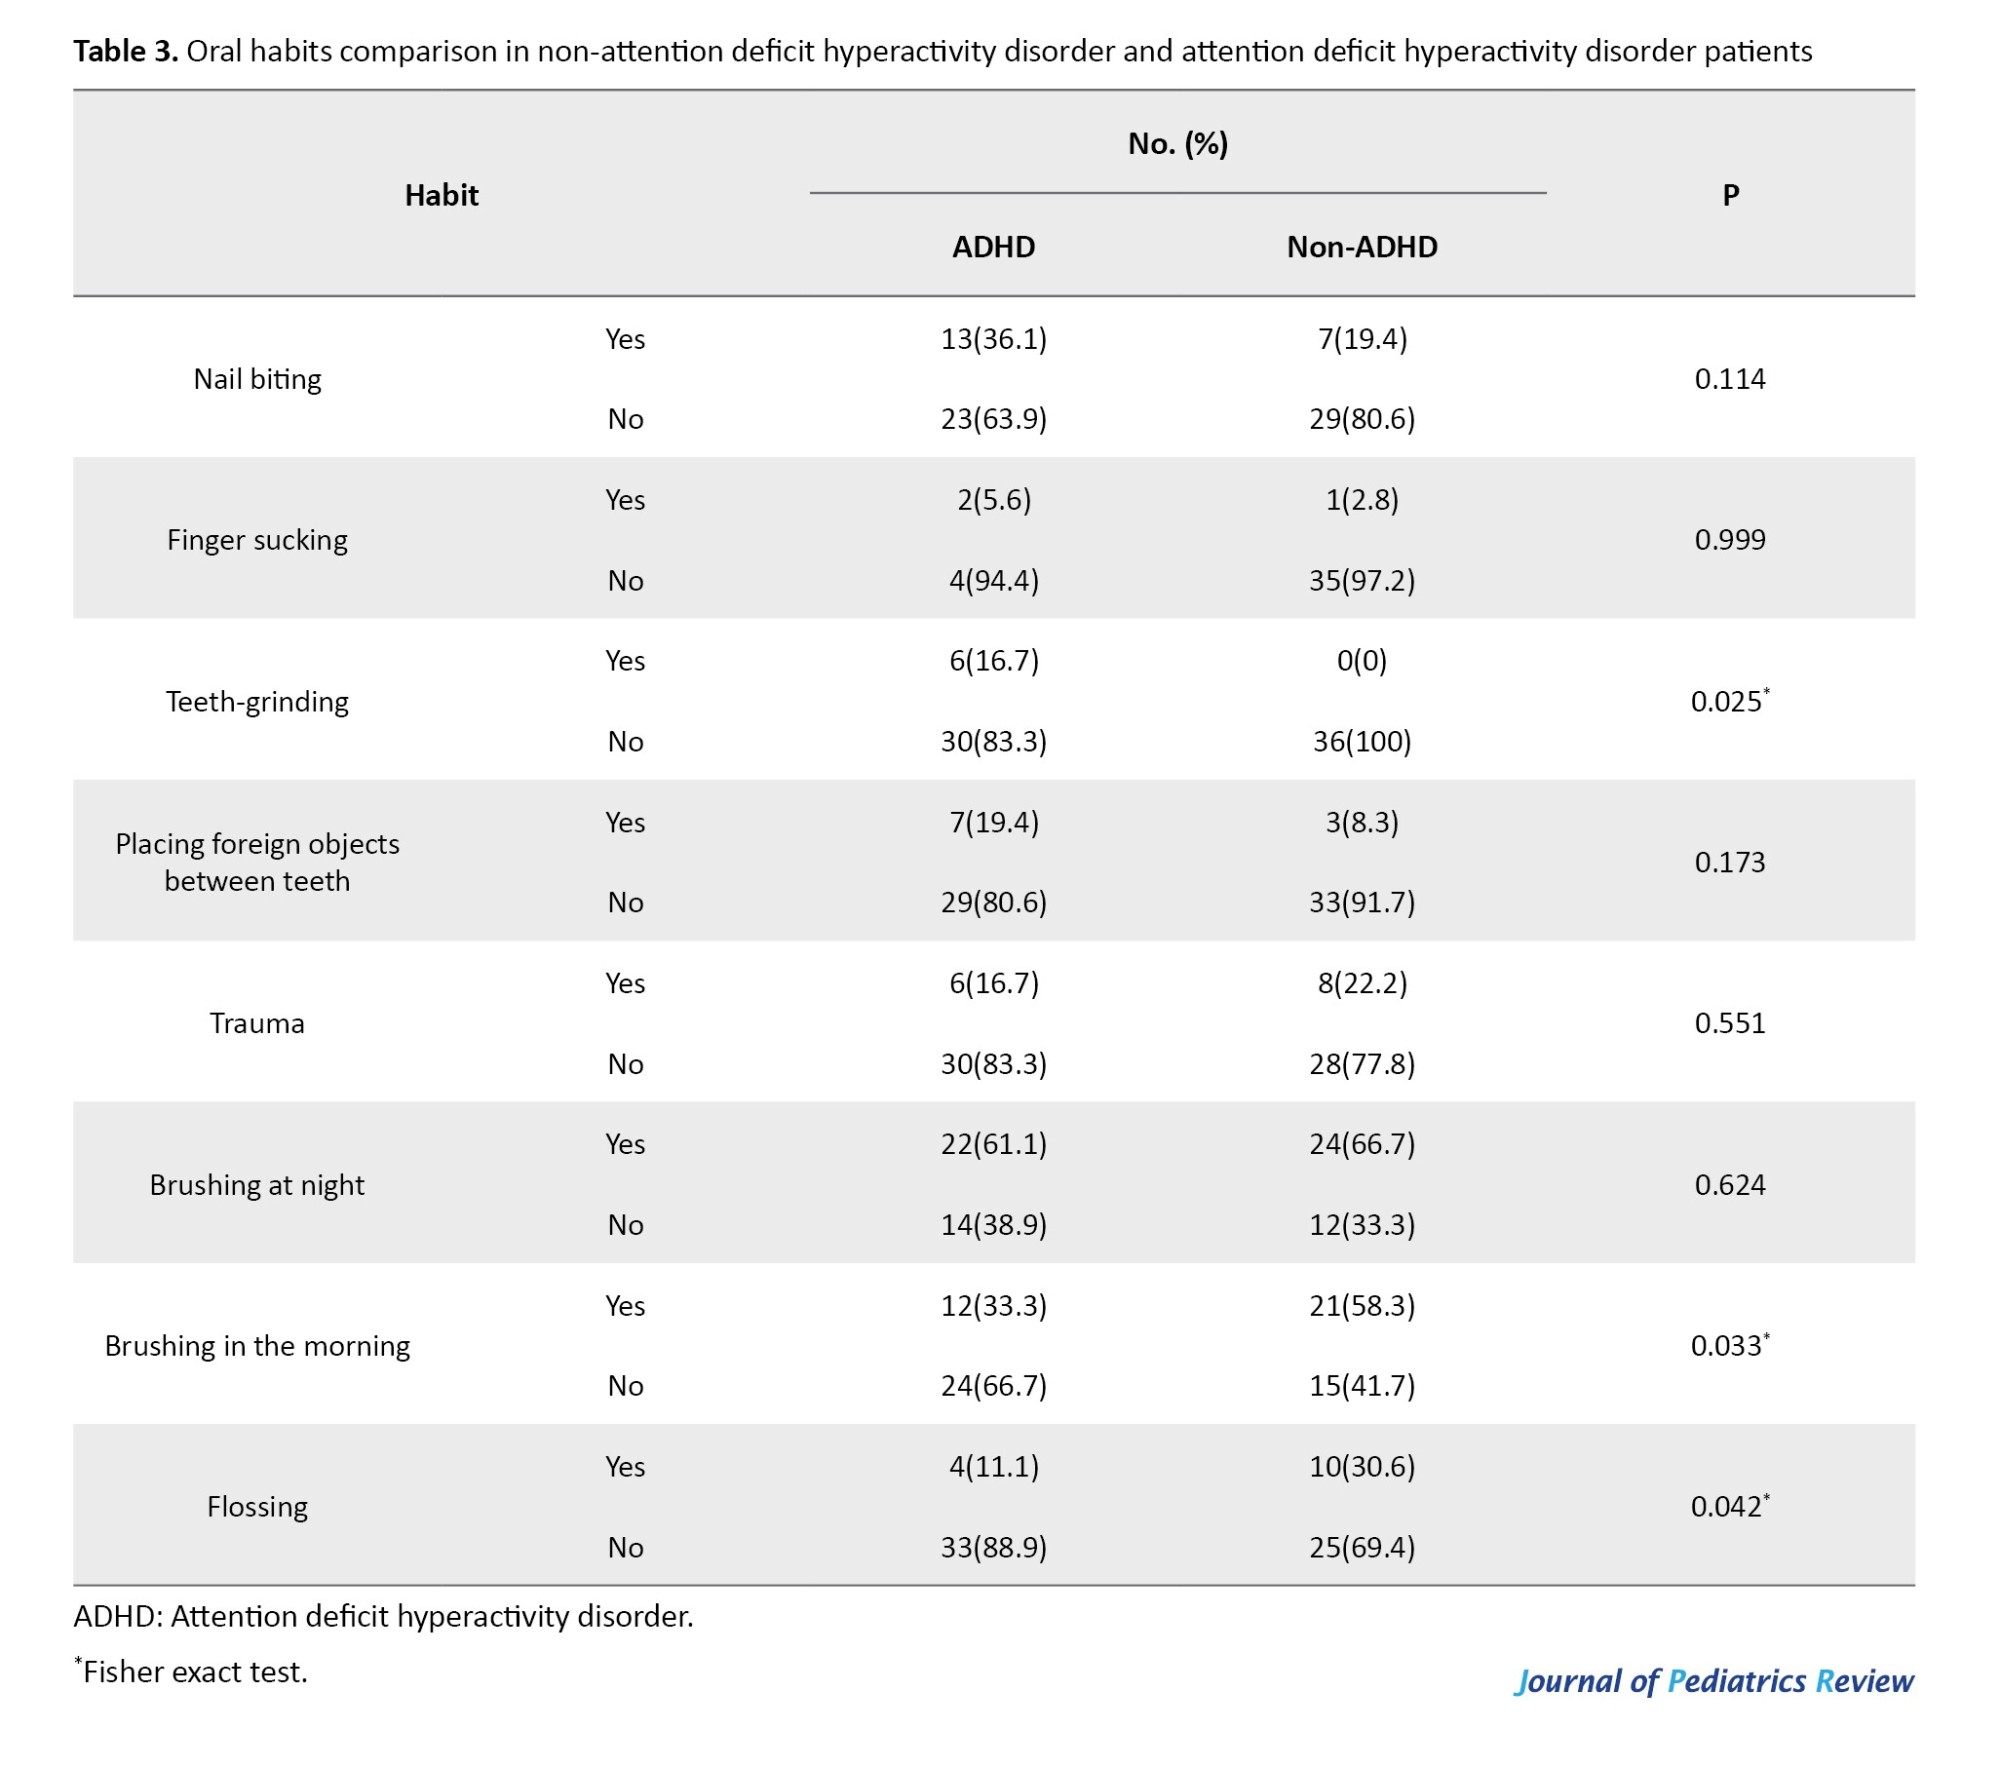Select the Flossing row label
This screenshot has width=2000, height=1768.
(x=257, y=1507)
